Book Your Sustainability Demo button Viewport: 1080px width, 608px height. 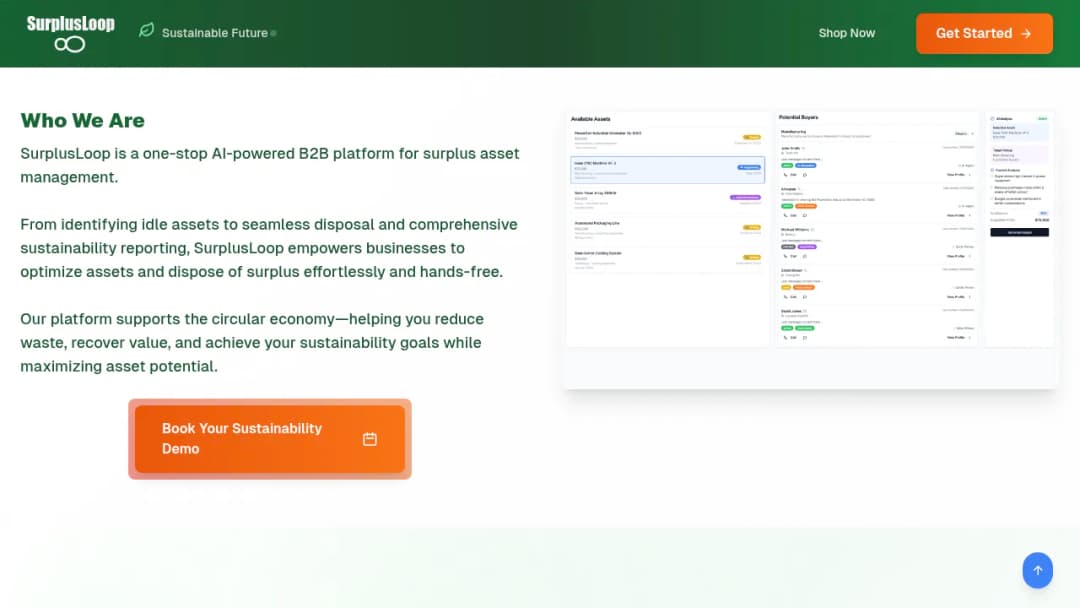[x=270, y=439]
